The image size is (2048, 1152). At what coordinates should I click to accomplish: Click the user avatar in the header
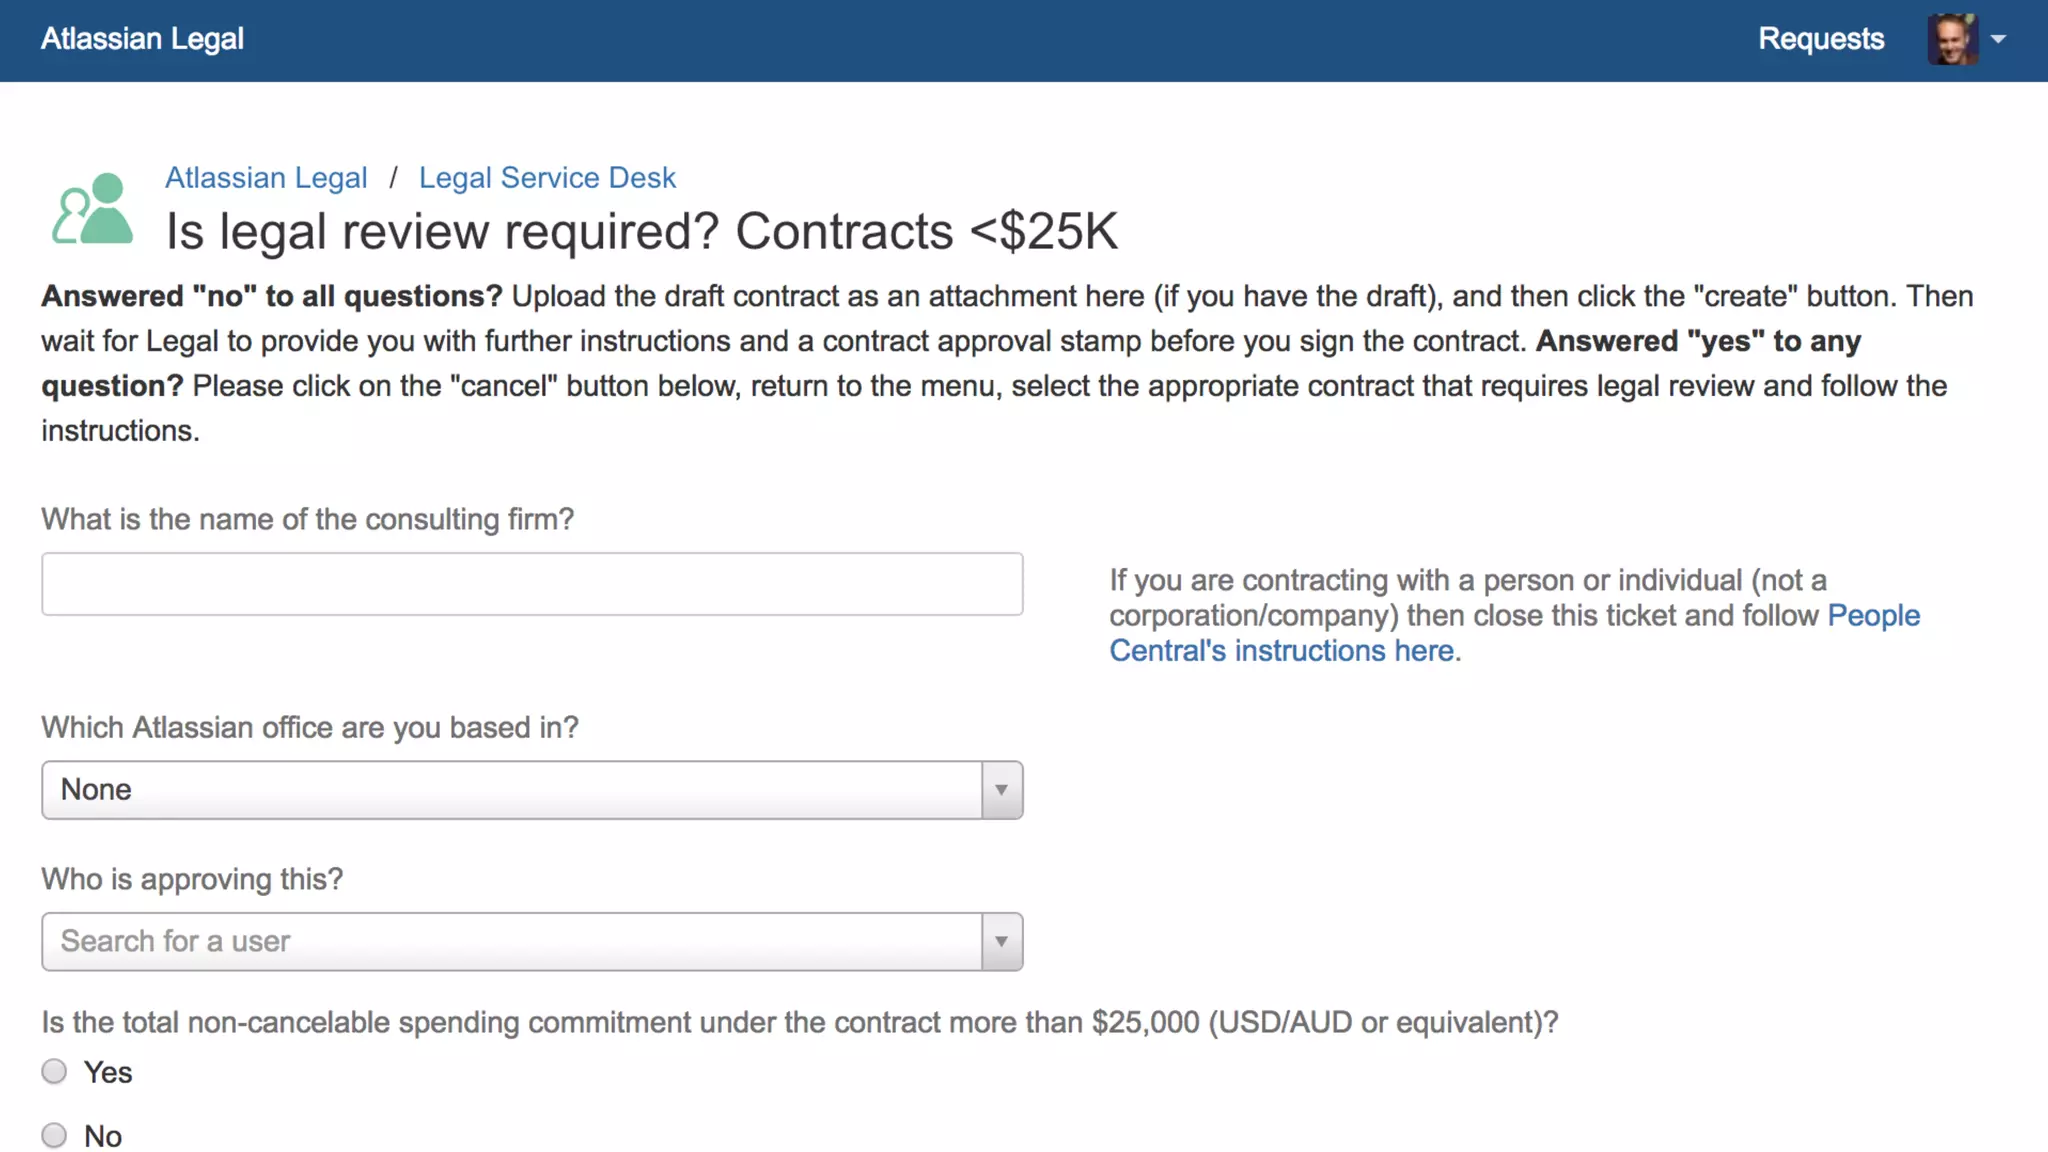[x=1952, y=40]
